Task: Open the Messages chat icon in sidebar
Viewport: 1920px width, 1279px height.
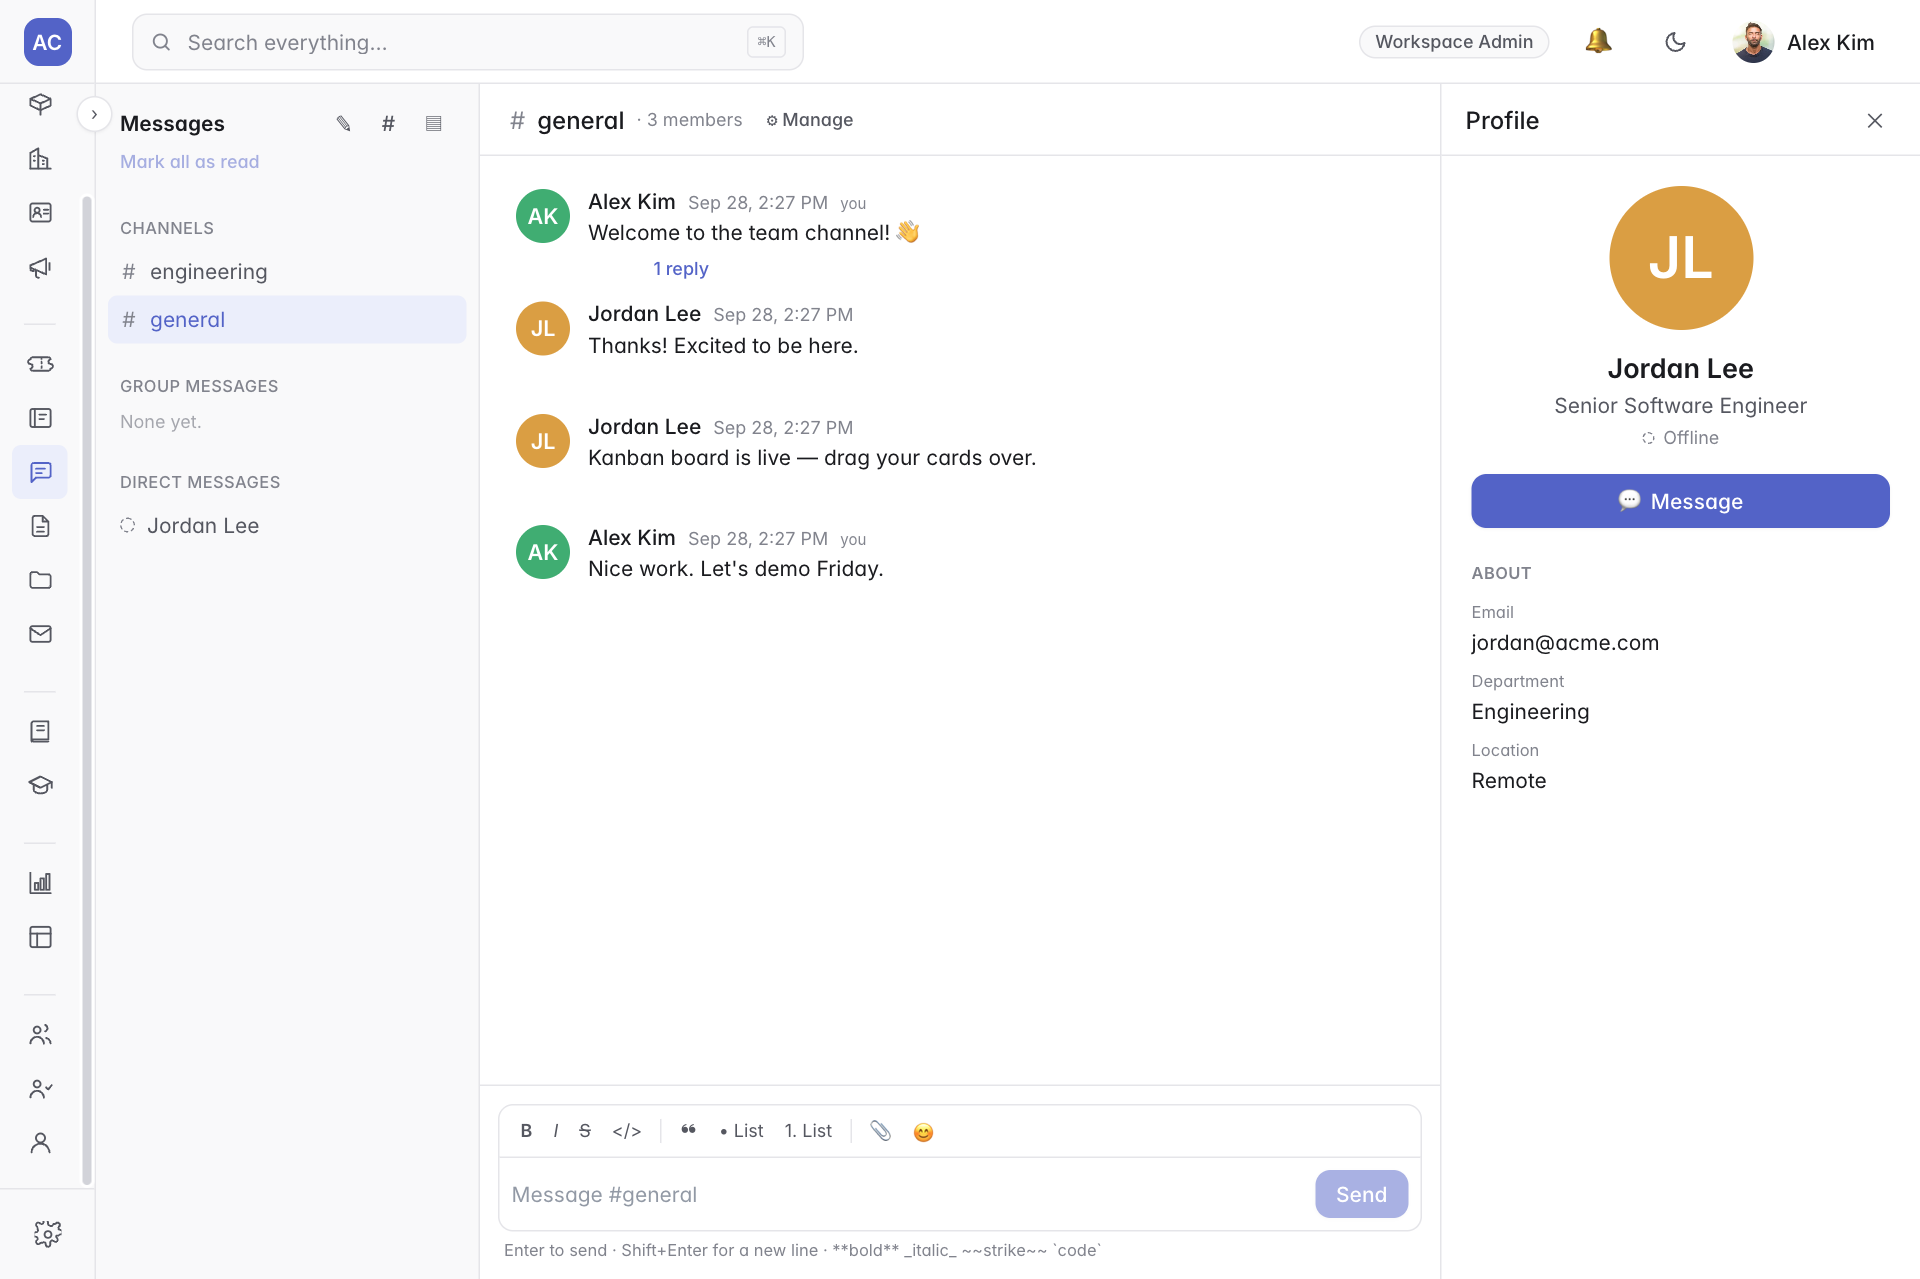Action: pyautogui.click(x=40, y=472)
